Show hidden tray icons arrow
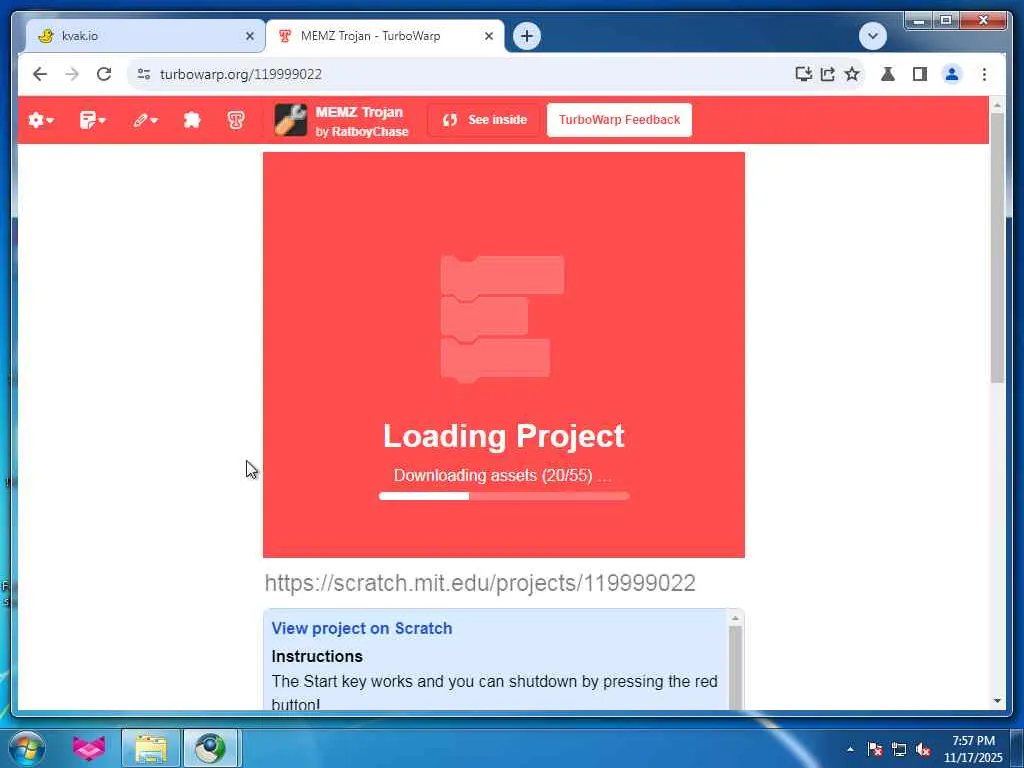 click(850, 749)
